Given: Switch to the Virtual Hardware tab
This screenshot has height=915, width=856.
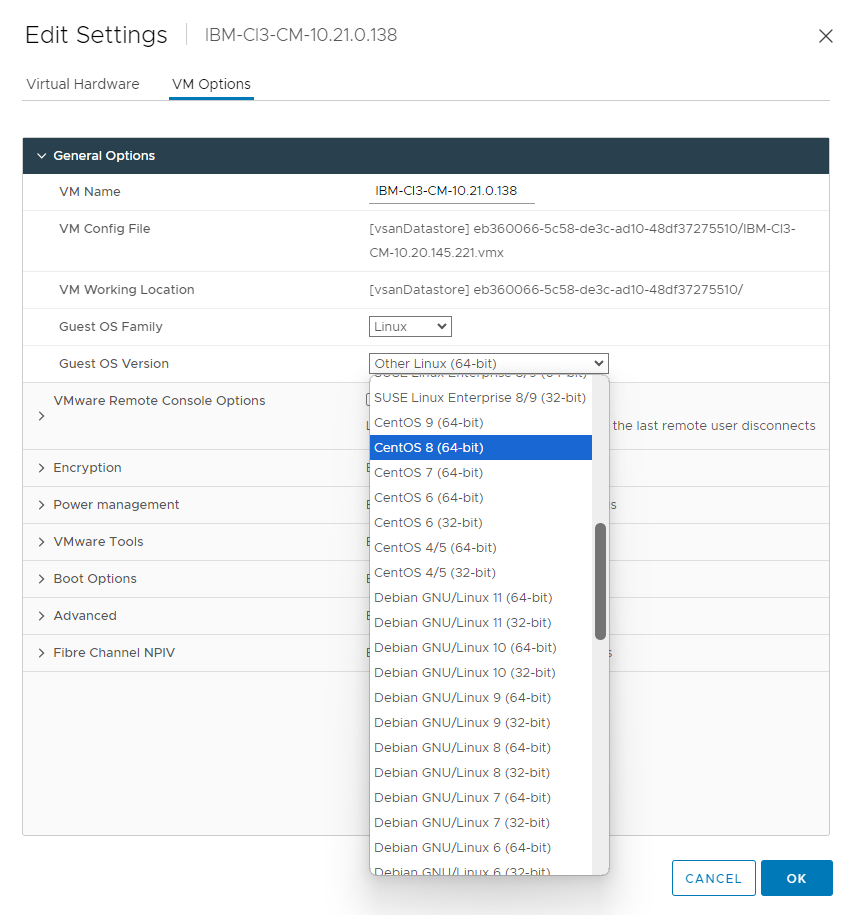Looking at the screenshot, I should [x=83, y=84].
